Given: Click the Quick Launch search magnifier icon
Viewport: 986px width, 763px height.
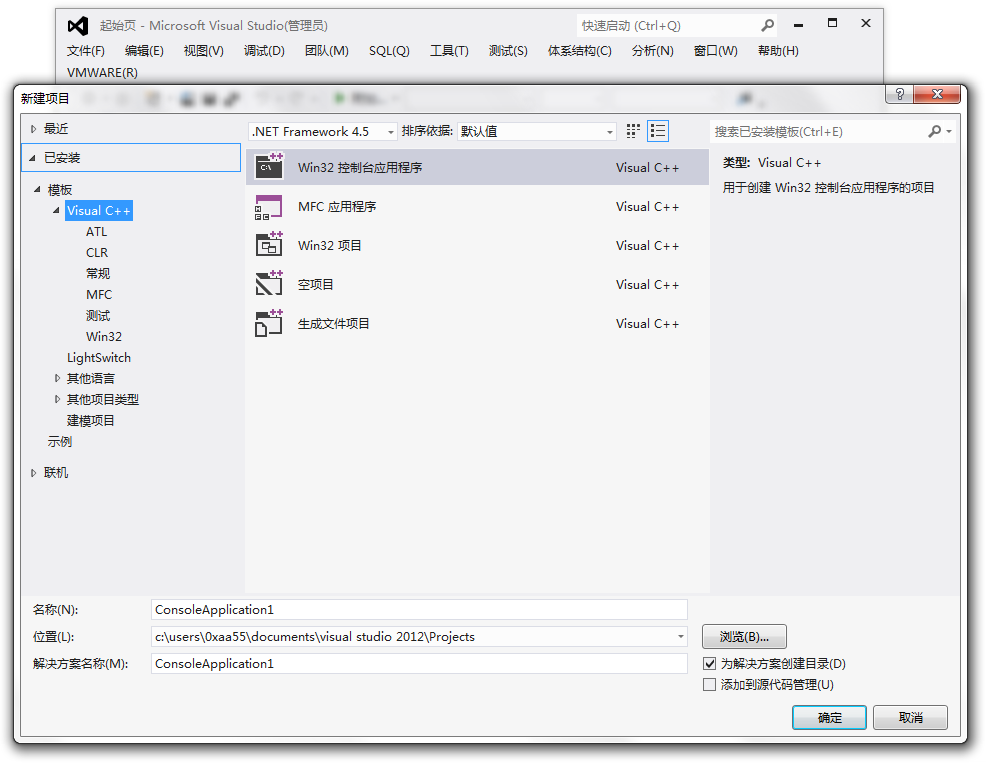Looking at the screenshot, I should [767, 26].
